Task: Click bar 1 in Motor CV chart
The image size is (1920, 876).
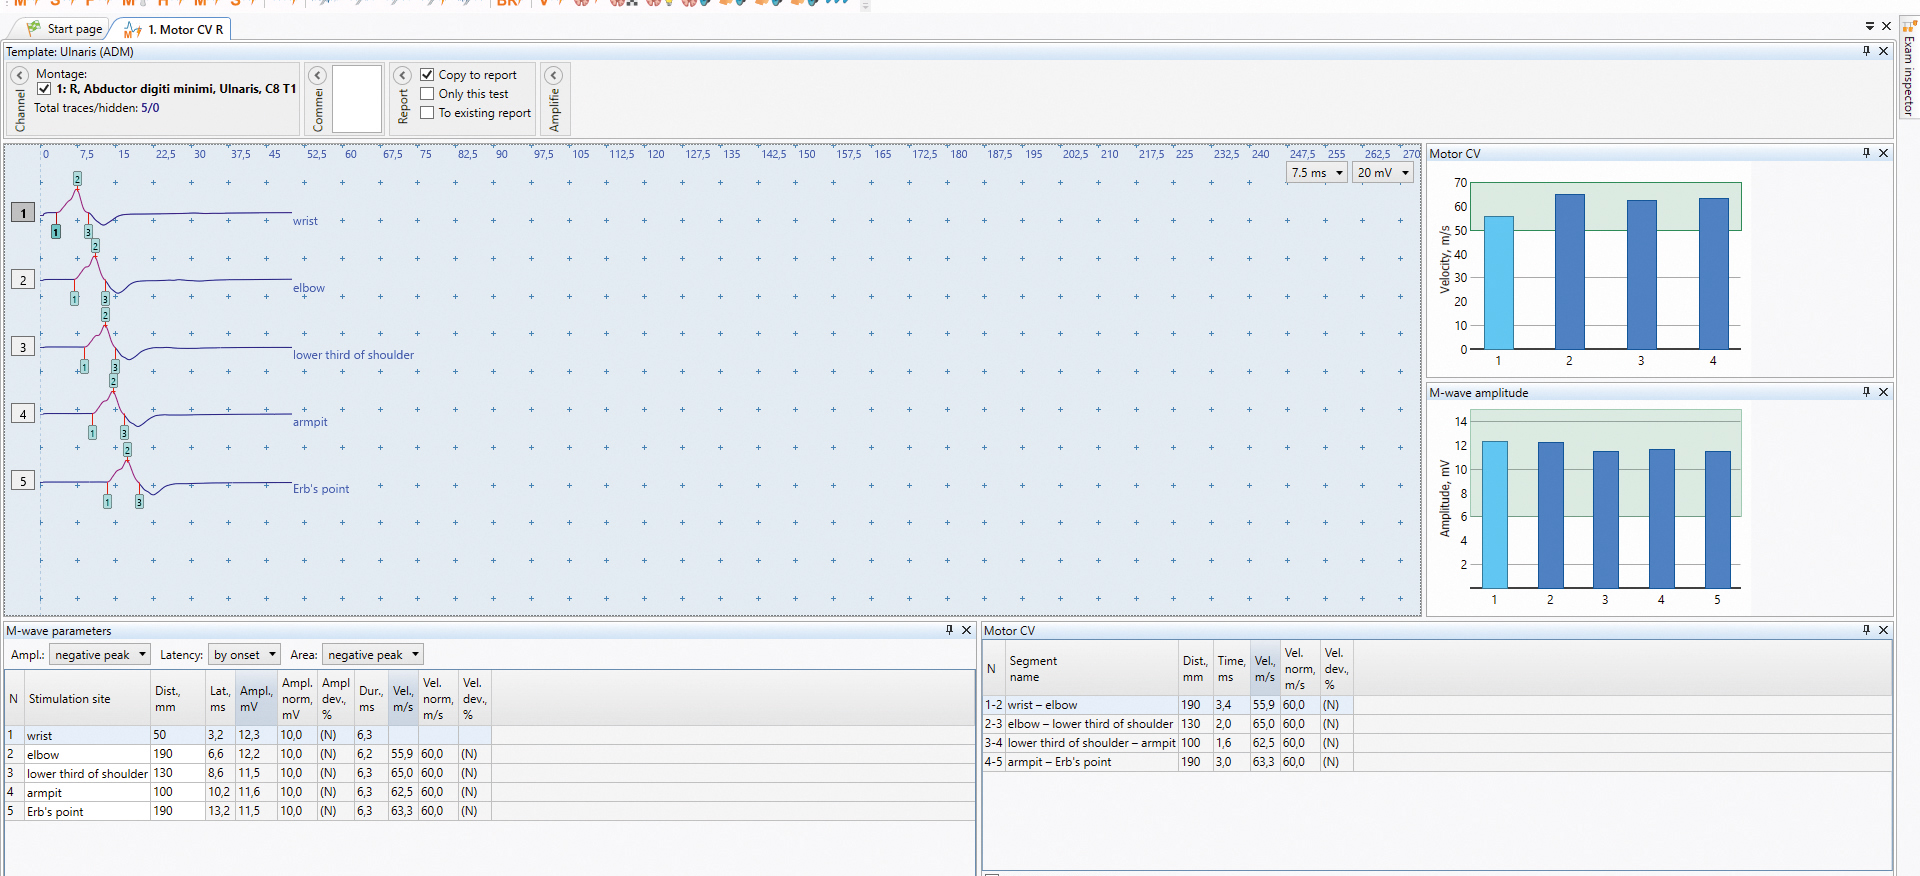Action: pos(1498,283)
